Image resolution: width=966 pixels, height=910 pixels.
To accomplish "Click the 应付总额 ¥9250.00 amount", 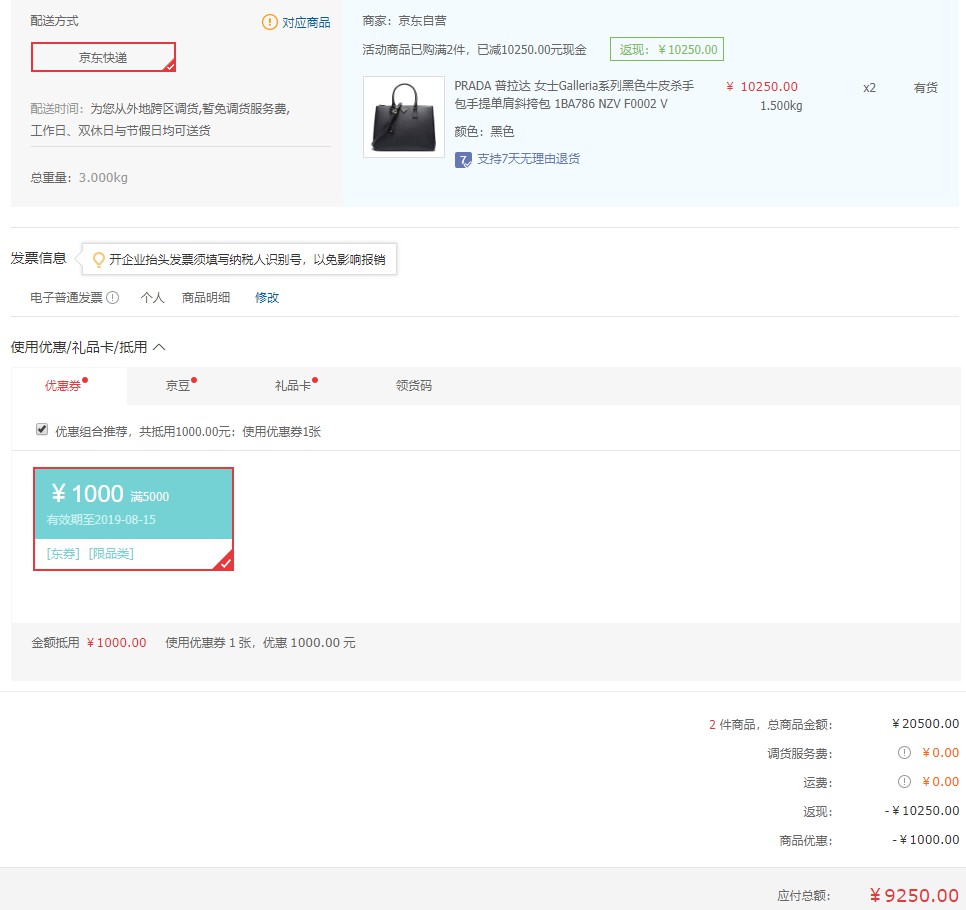I will click(914, 895).
